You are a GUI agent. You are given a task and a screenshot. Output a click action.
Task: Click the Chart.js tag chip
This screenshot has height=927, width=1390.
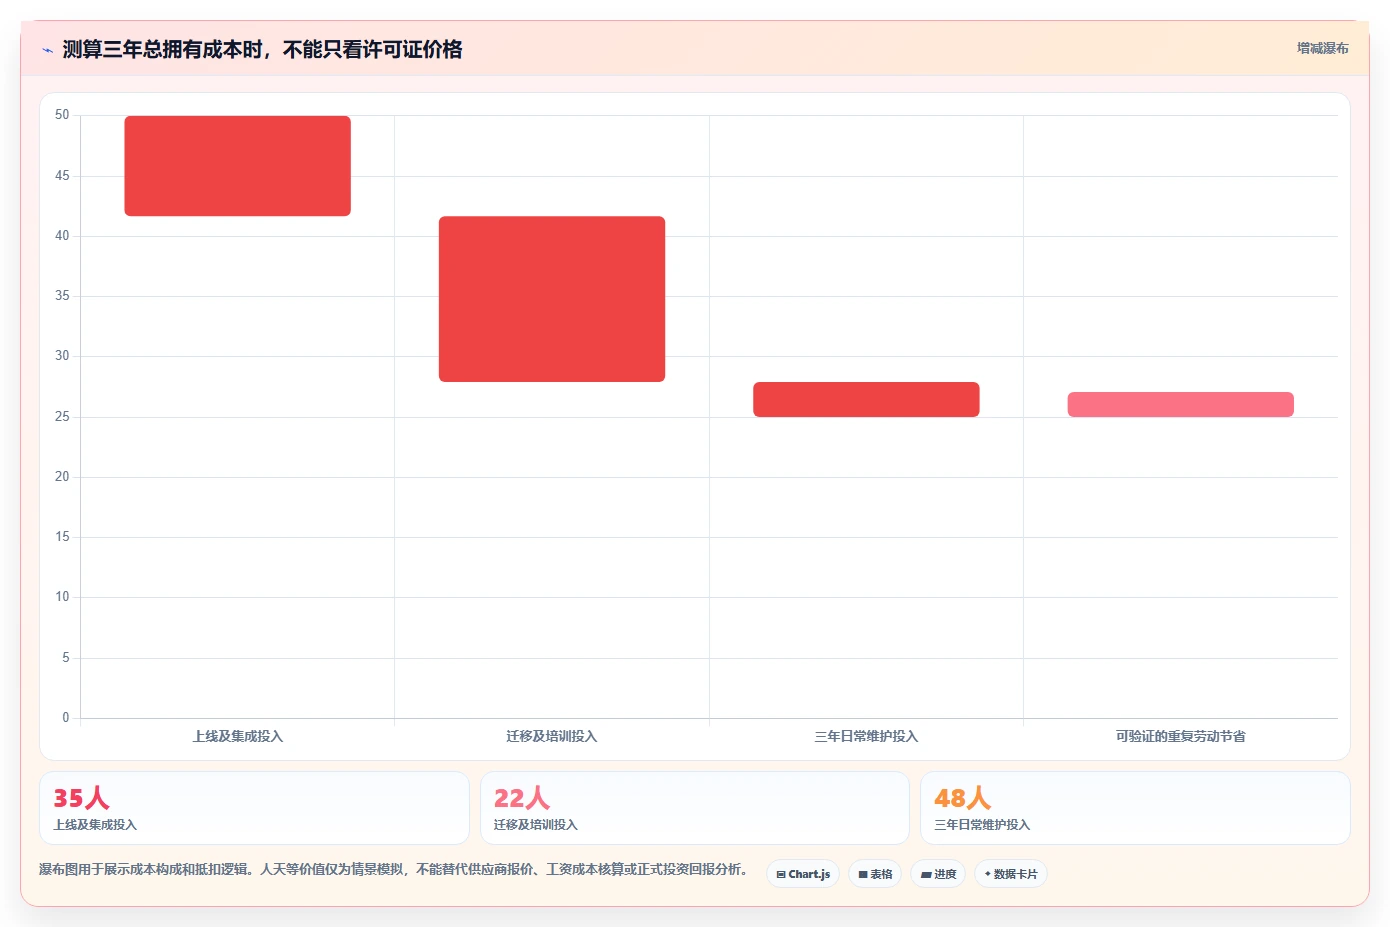(803, 874)
